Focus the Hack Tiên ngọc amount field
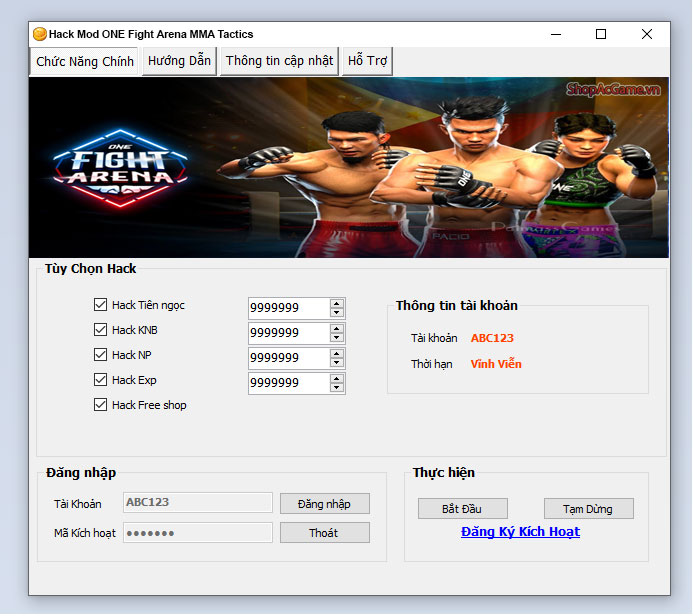The image size is (693, 616). pos(289,308)
